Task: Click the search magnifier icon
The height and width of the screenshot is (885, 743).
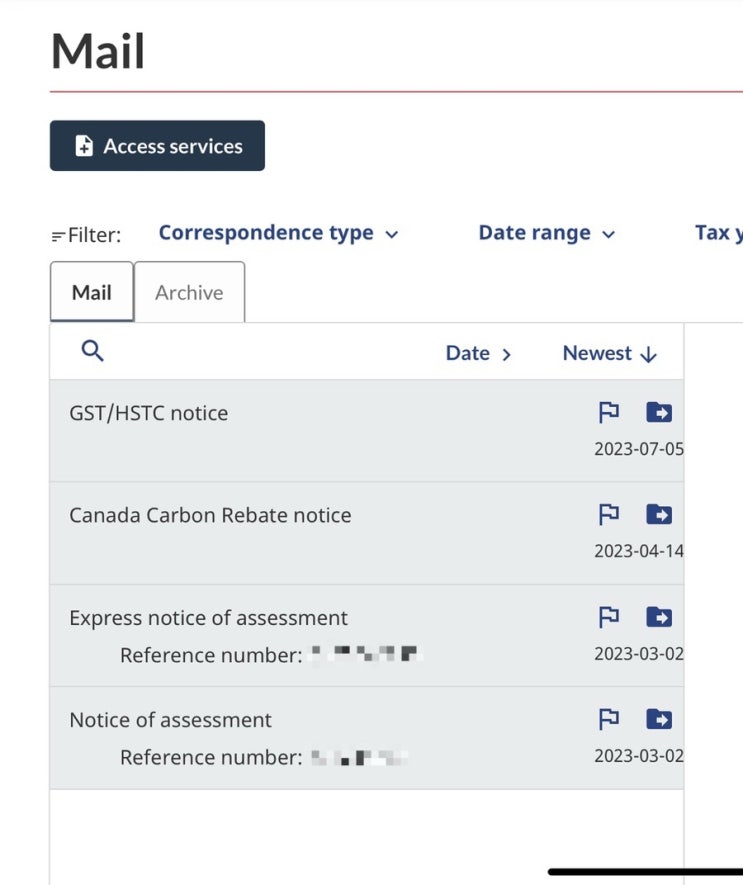Action: pyautogui.click(x=93, y=351)
